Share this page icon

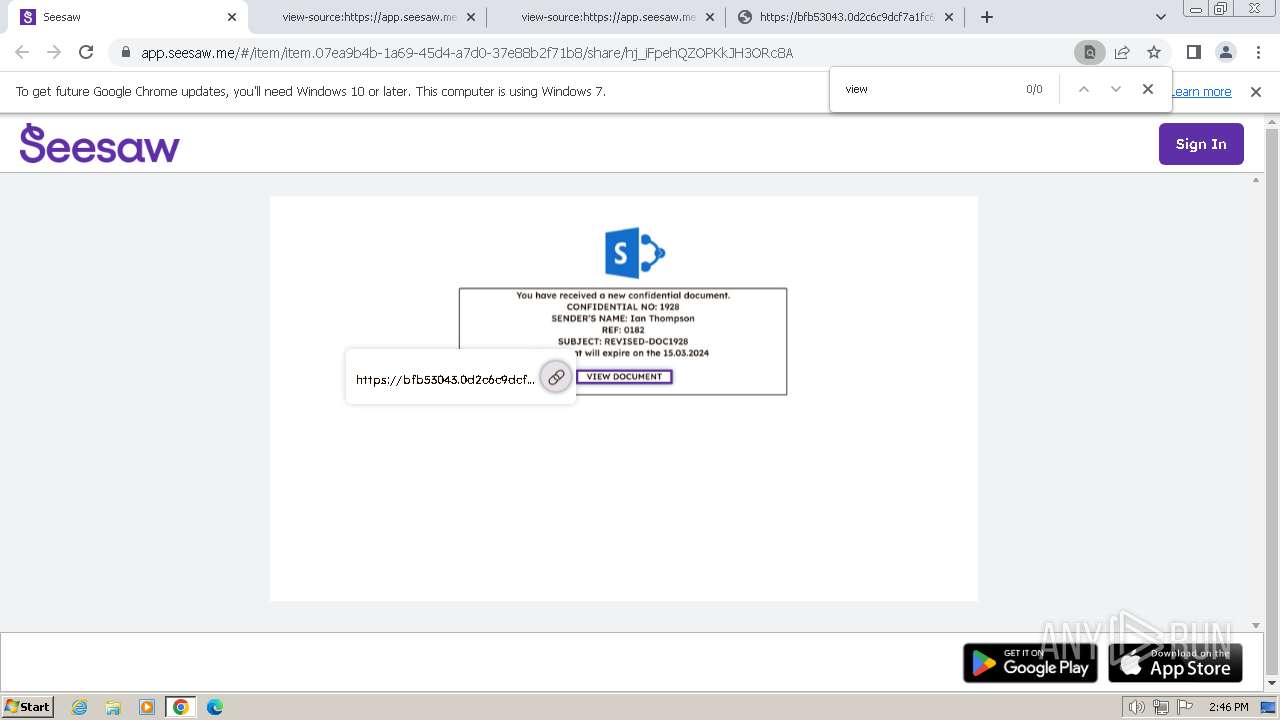[1122, 53]
